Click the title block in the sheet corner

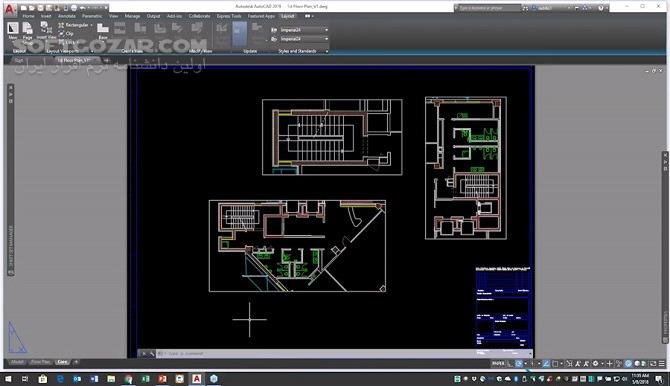[x=503, y=308]
